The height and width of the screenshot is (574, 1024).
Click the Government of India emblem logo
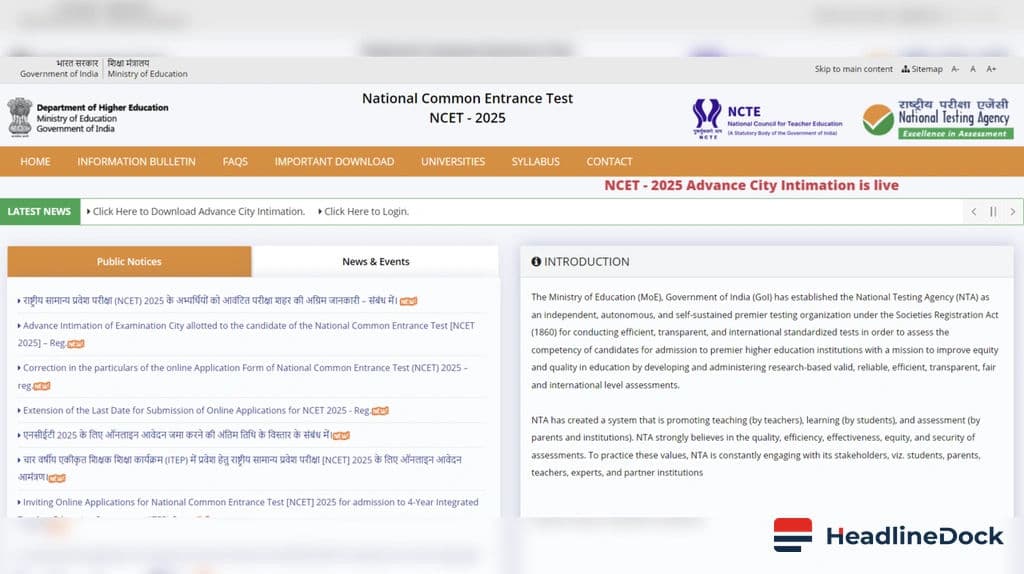(20, 117)
